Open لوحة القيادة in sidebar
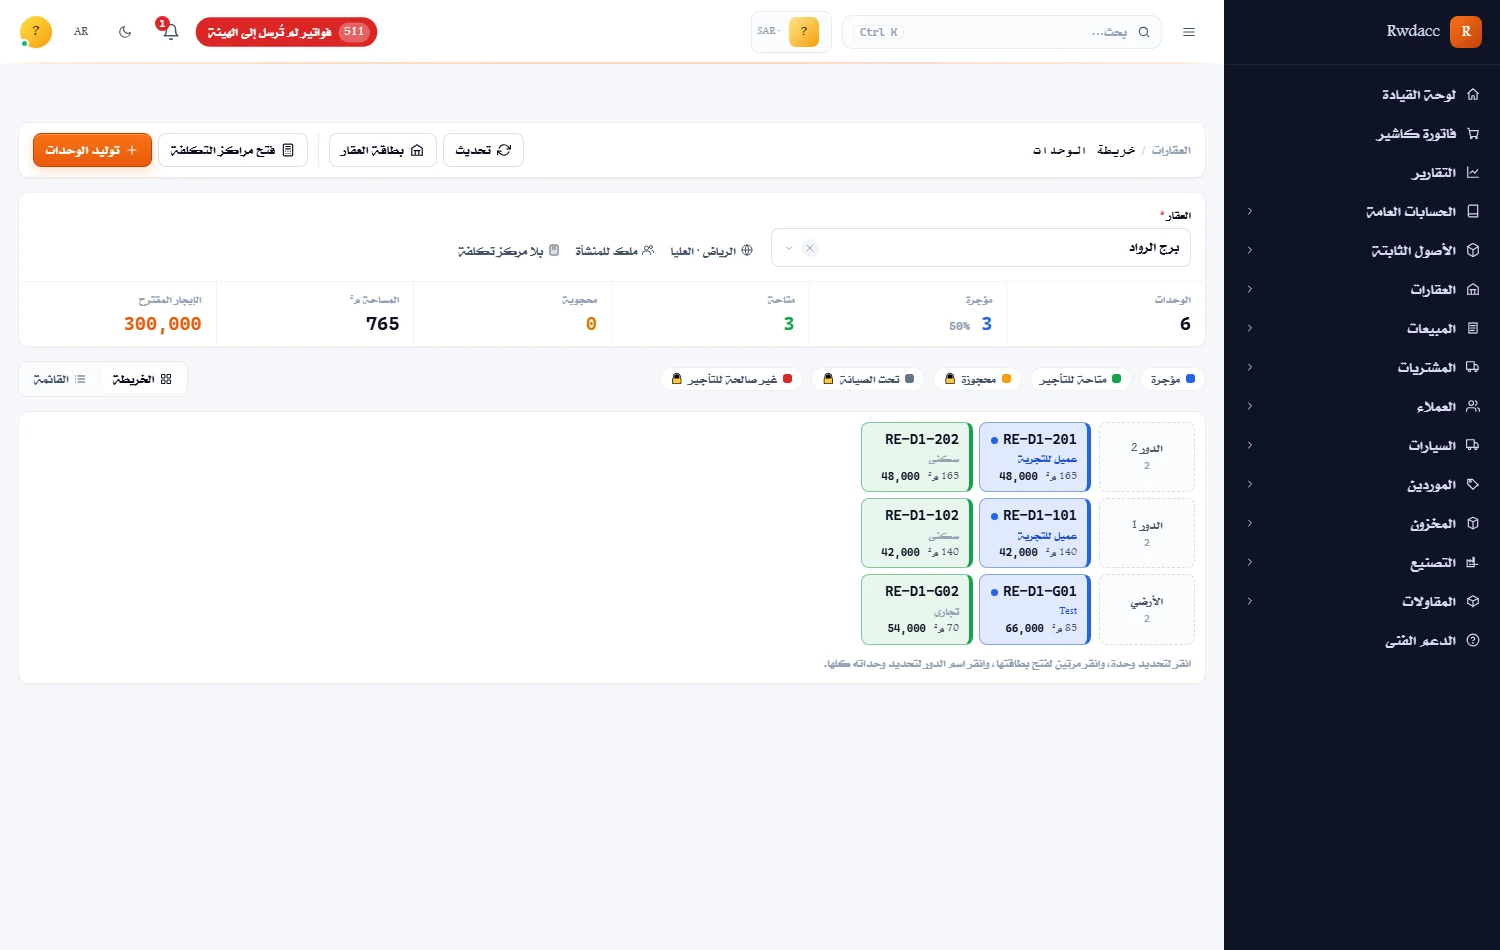Viewport: 1500px width, 950px height. pyautogui.click(x=1362, y=95)
